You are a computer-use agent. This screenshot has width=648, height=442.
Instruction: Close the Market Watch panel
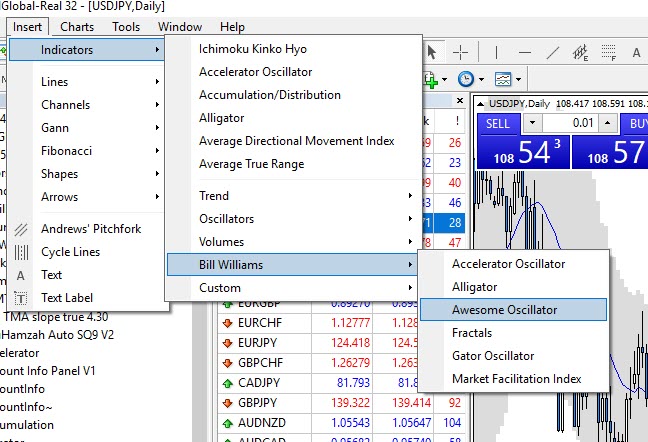[460, 100]
